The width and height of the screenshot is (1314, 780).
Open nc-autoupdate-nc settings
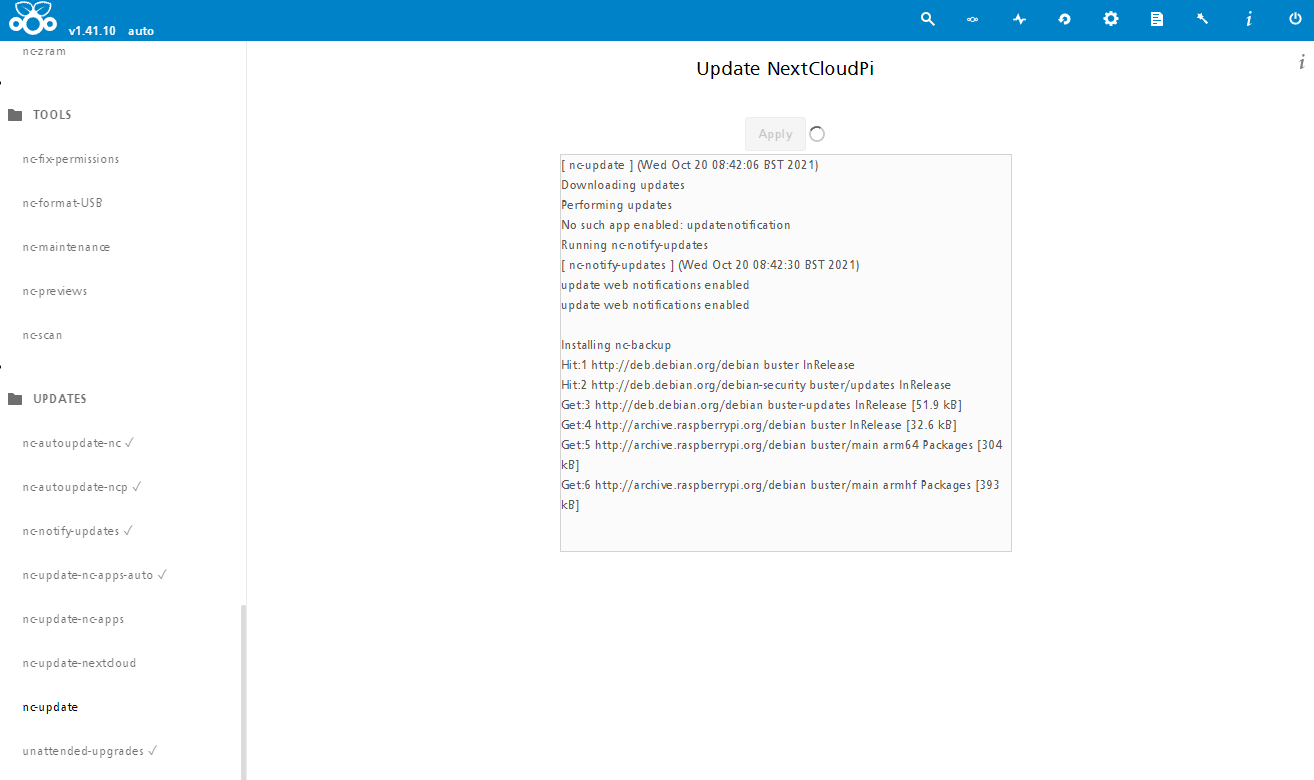pos(78,443)
